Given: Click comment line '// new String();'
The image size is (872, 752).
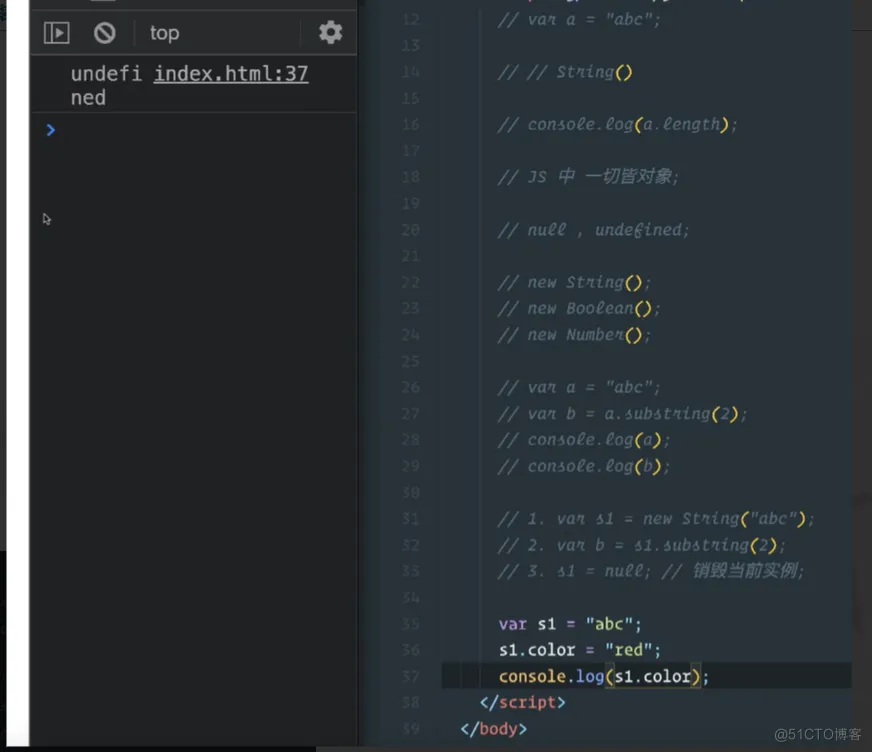Looking at the screenshot, I should 574,283.
